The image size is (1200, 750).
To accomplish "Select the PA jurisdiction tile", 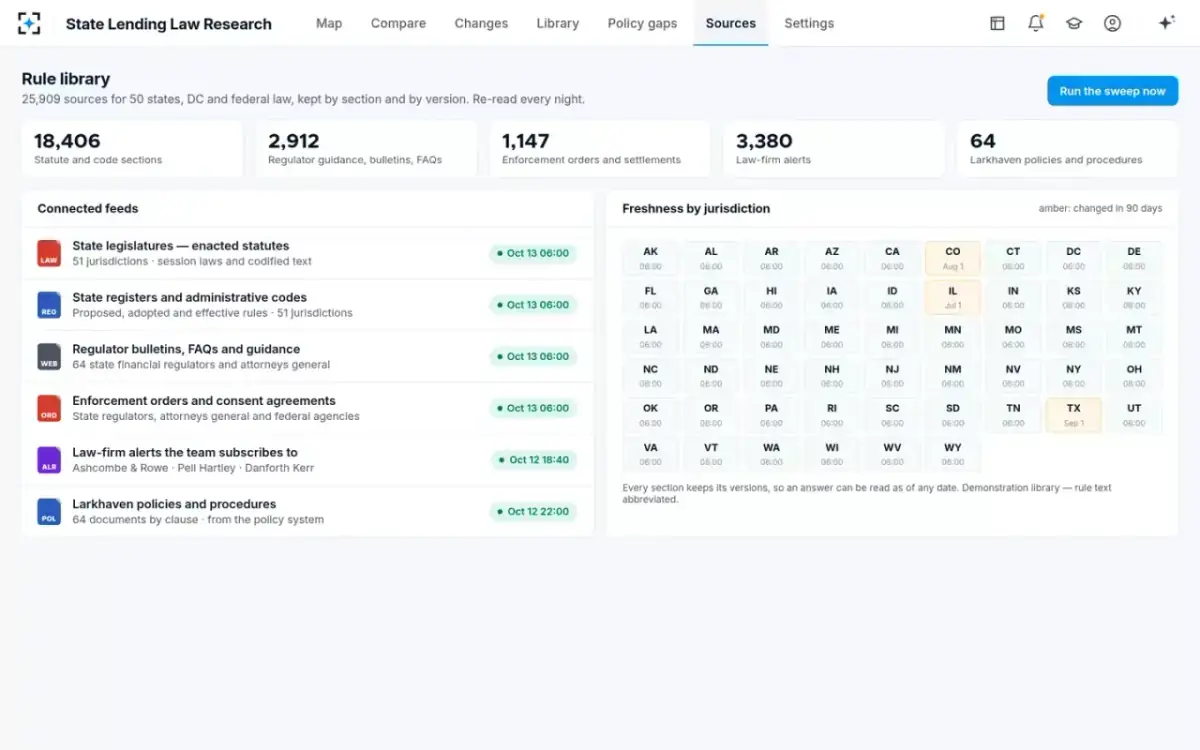I will (771, 415).
